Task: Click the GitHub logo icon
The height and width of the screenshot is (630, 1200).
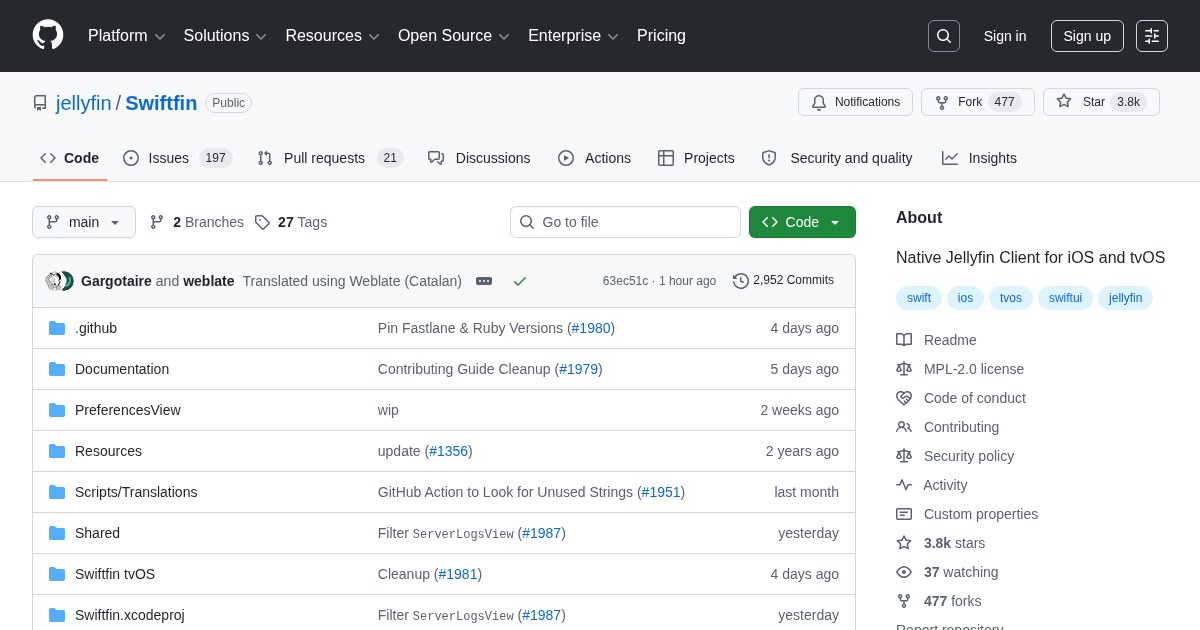Action: tap(48, 36)
